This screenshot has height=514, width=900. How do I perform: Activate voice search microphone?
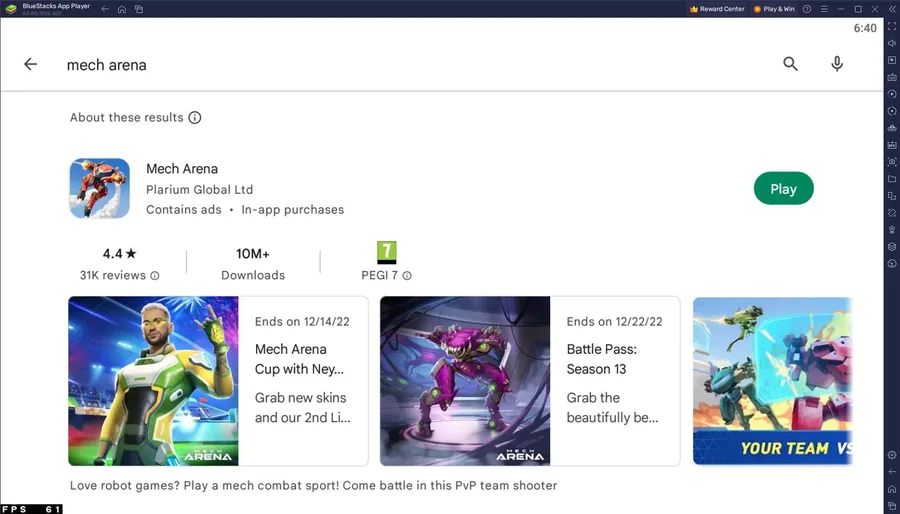tap(837, 64)
